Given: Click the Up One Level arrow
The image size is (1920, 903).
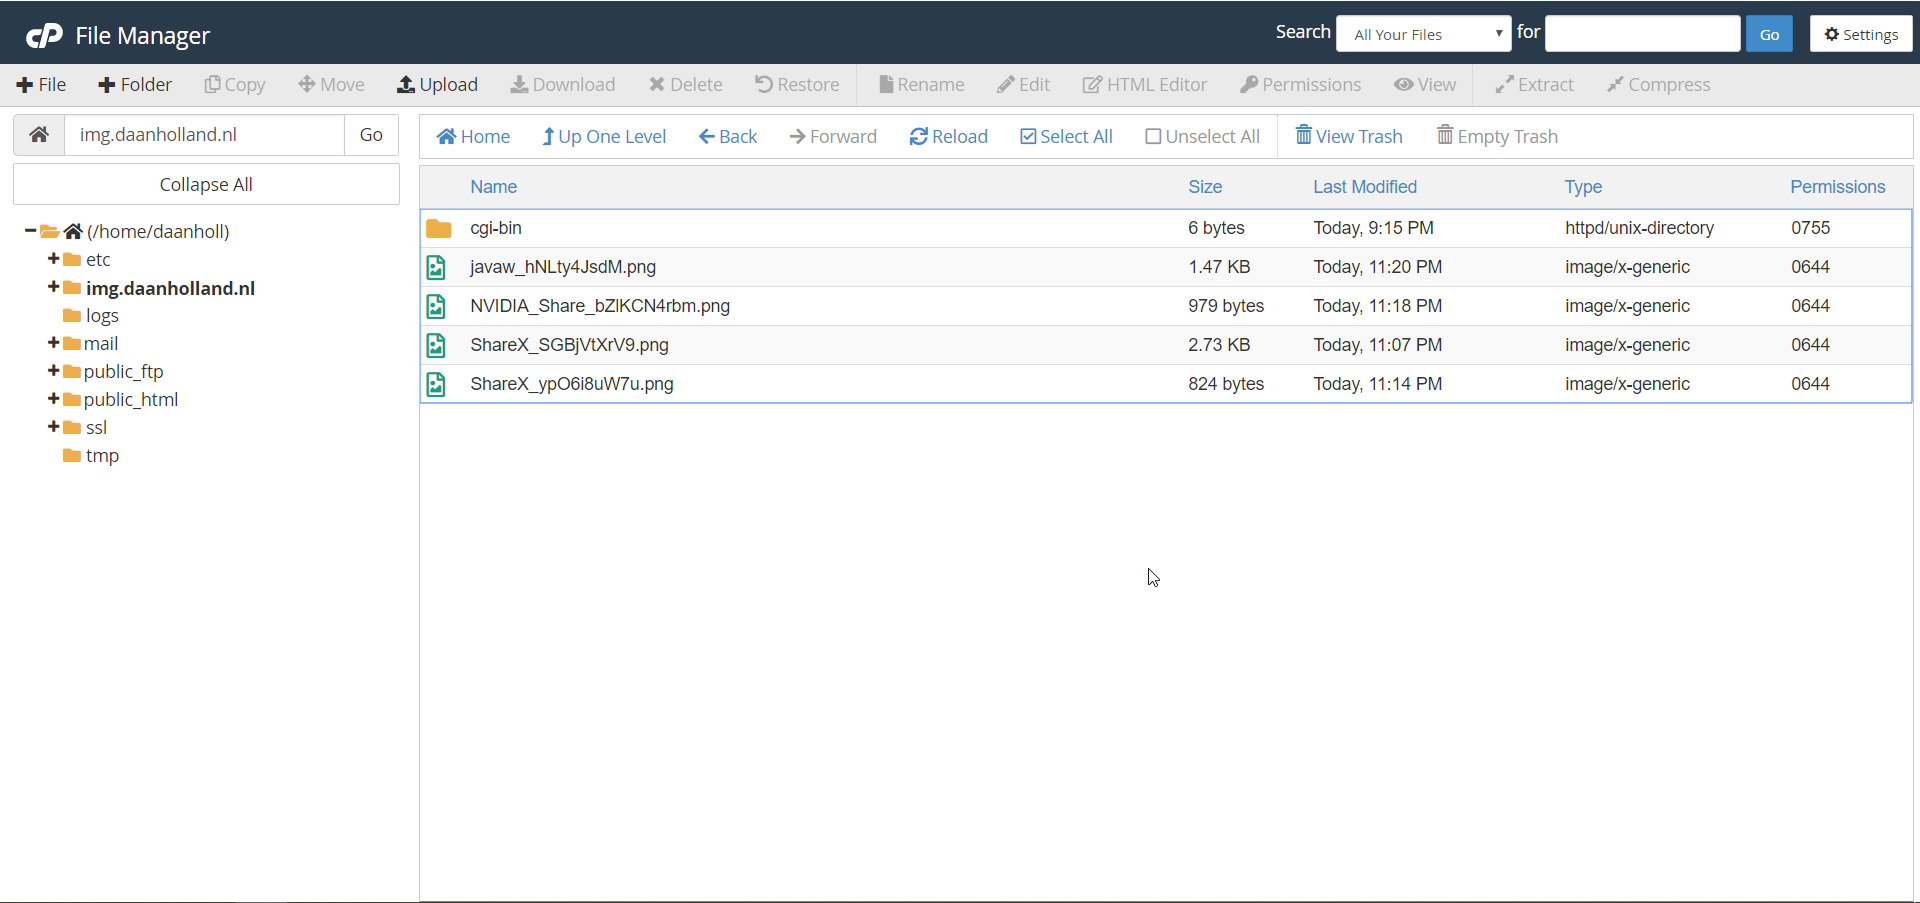Looking at the screenshot, I should [548, 137].
